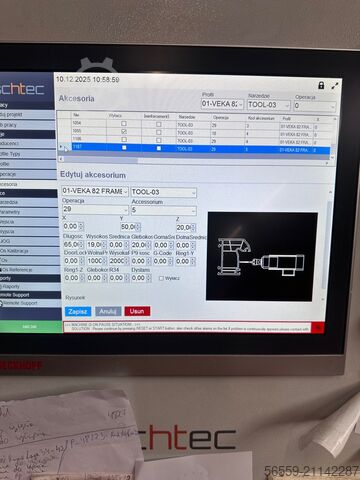This screenshot has height=480, width=360.
Task: Open the Oś Referencje sidebar item
Action: tap(29, 269)
